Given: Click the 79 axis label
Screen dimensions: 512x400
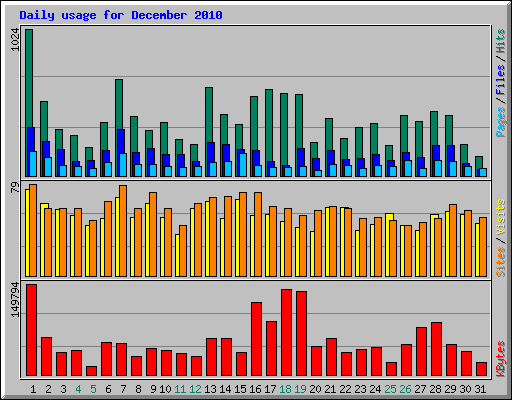Looking at the screenshot, I should click(15, 187).
